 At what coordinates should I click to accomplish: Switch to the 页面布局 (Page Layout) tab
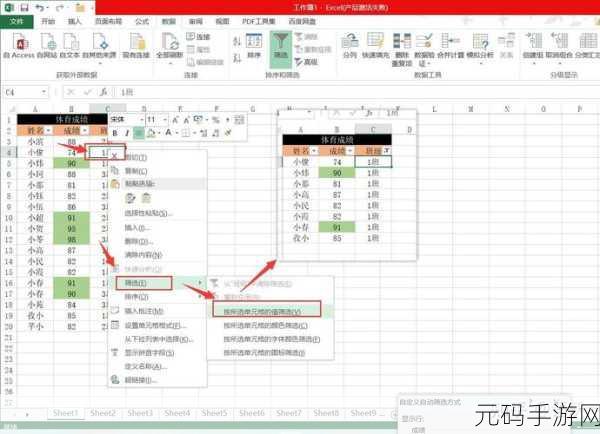108,21
